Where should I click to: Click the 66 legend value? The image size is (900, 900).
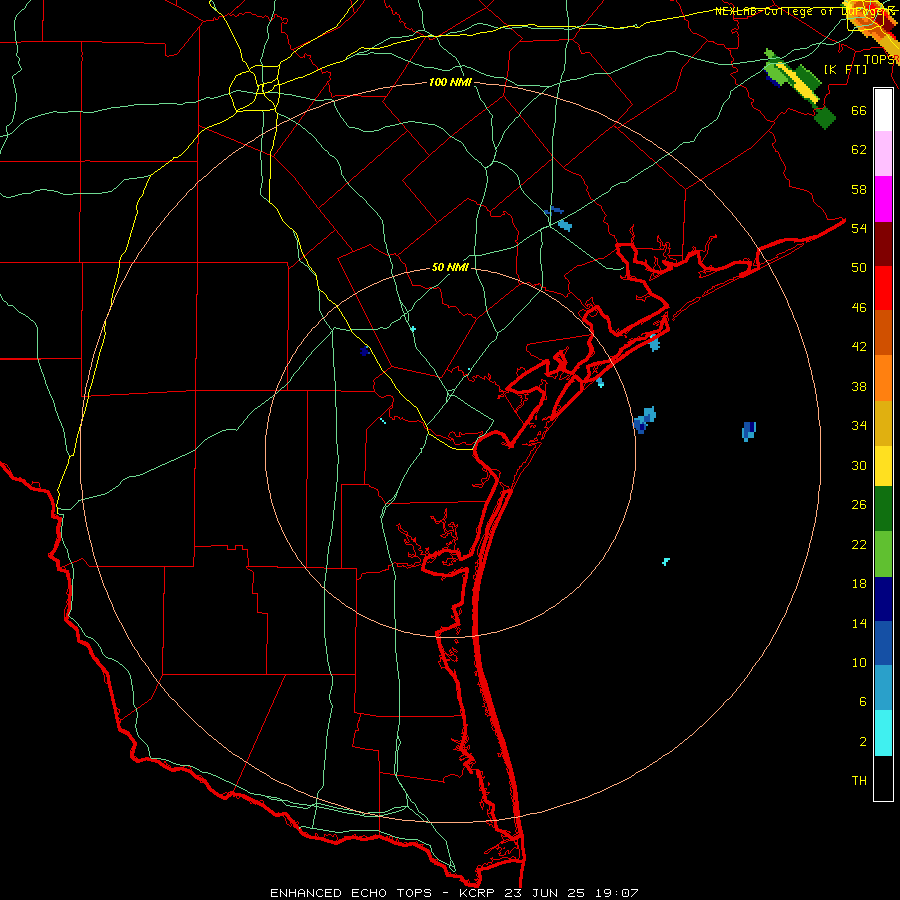click(859, 110)
